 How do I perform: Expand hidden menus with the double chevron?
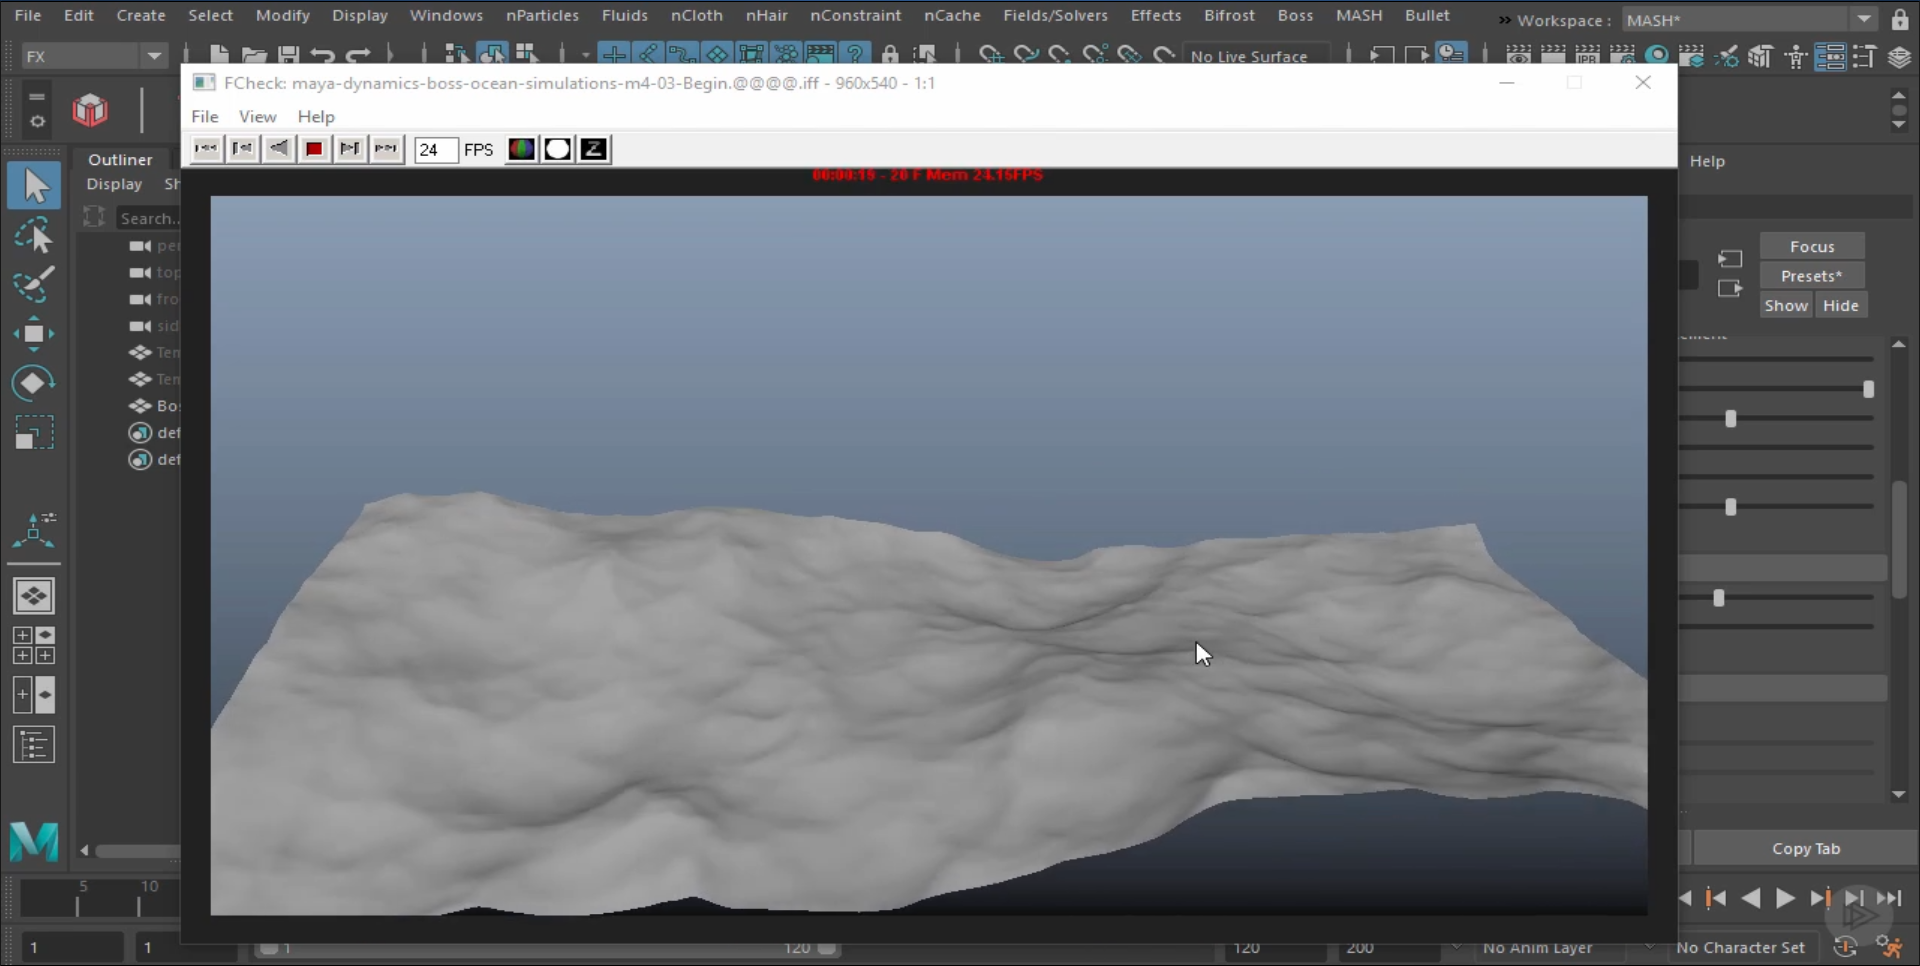click(1504, 19)
